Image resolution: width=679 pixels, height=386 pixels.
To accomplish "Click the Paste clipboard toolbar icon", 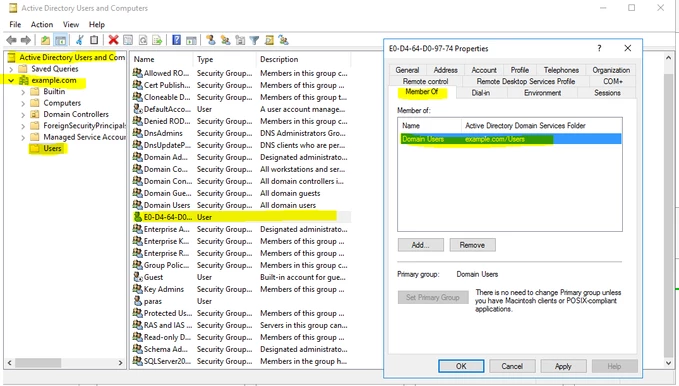I will 94,40.
